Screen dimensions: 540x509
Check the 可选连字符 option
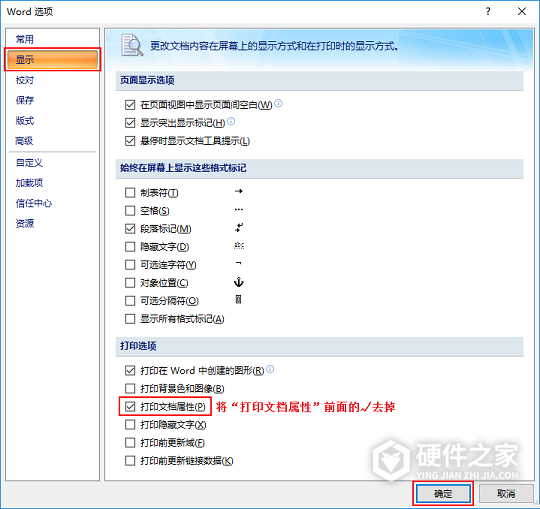coord(130,265)
